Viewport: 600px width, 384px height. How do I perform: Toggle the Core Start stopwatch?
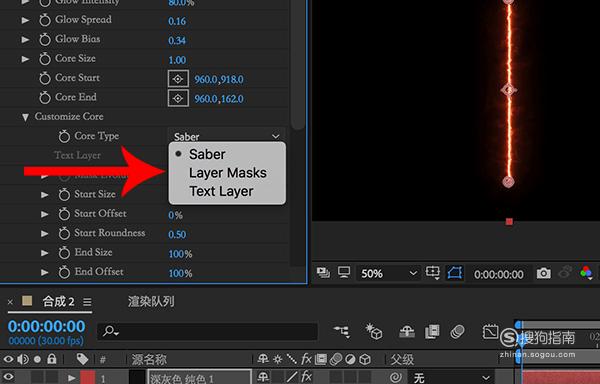click(45, 78)
